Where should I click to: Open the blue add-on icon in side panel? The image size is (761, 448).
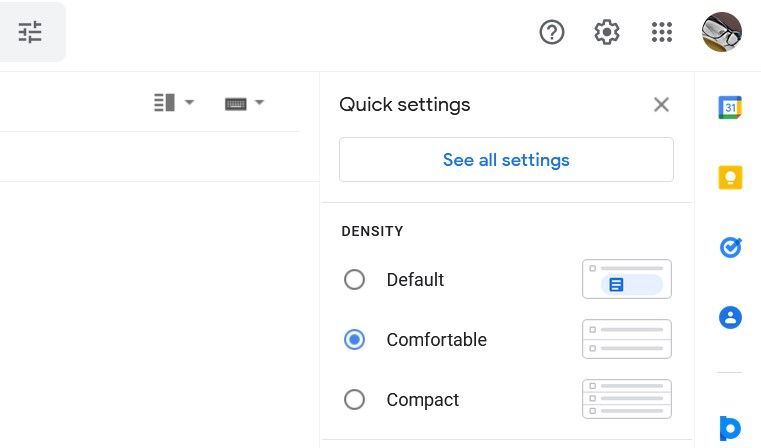pyautogui.click(x=730, y=428)
